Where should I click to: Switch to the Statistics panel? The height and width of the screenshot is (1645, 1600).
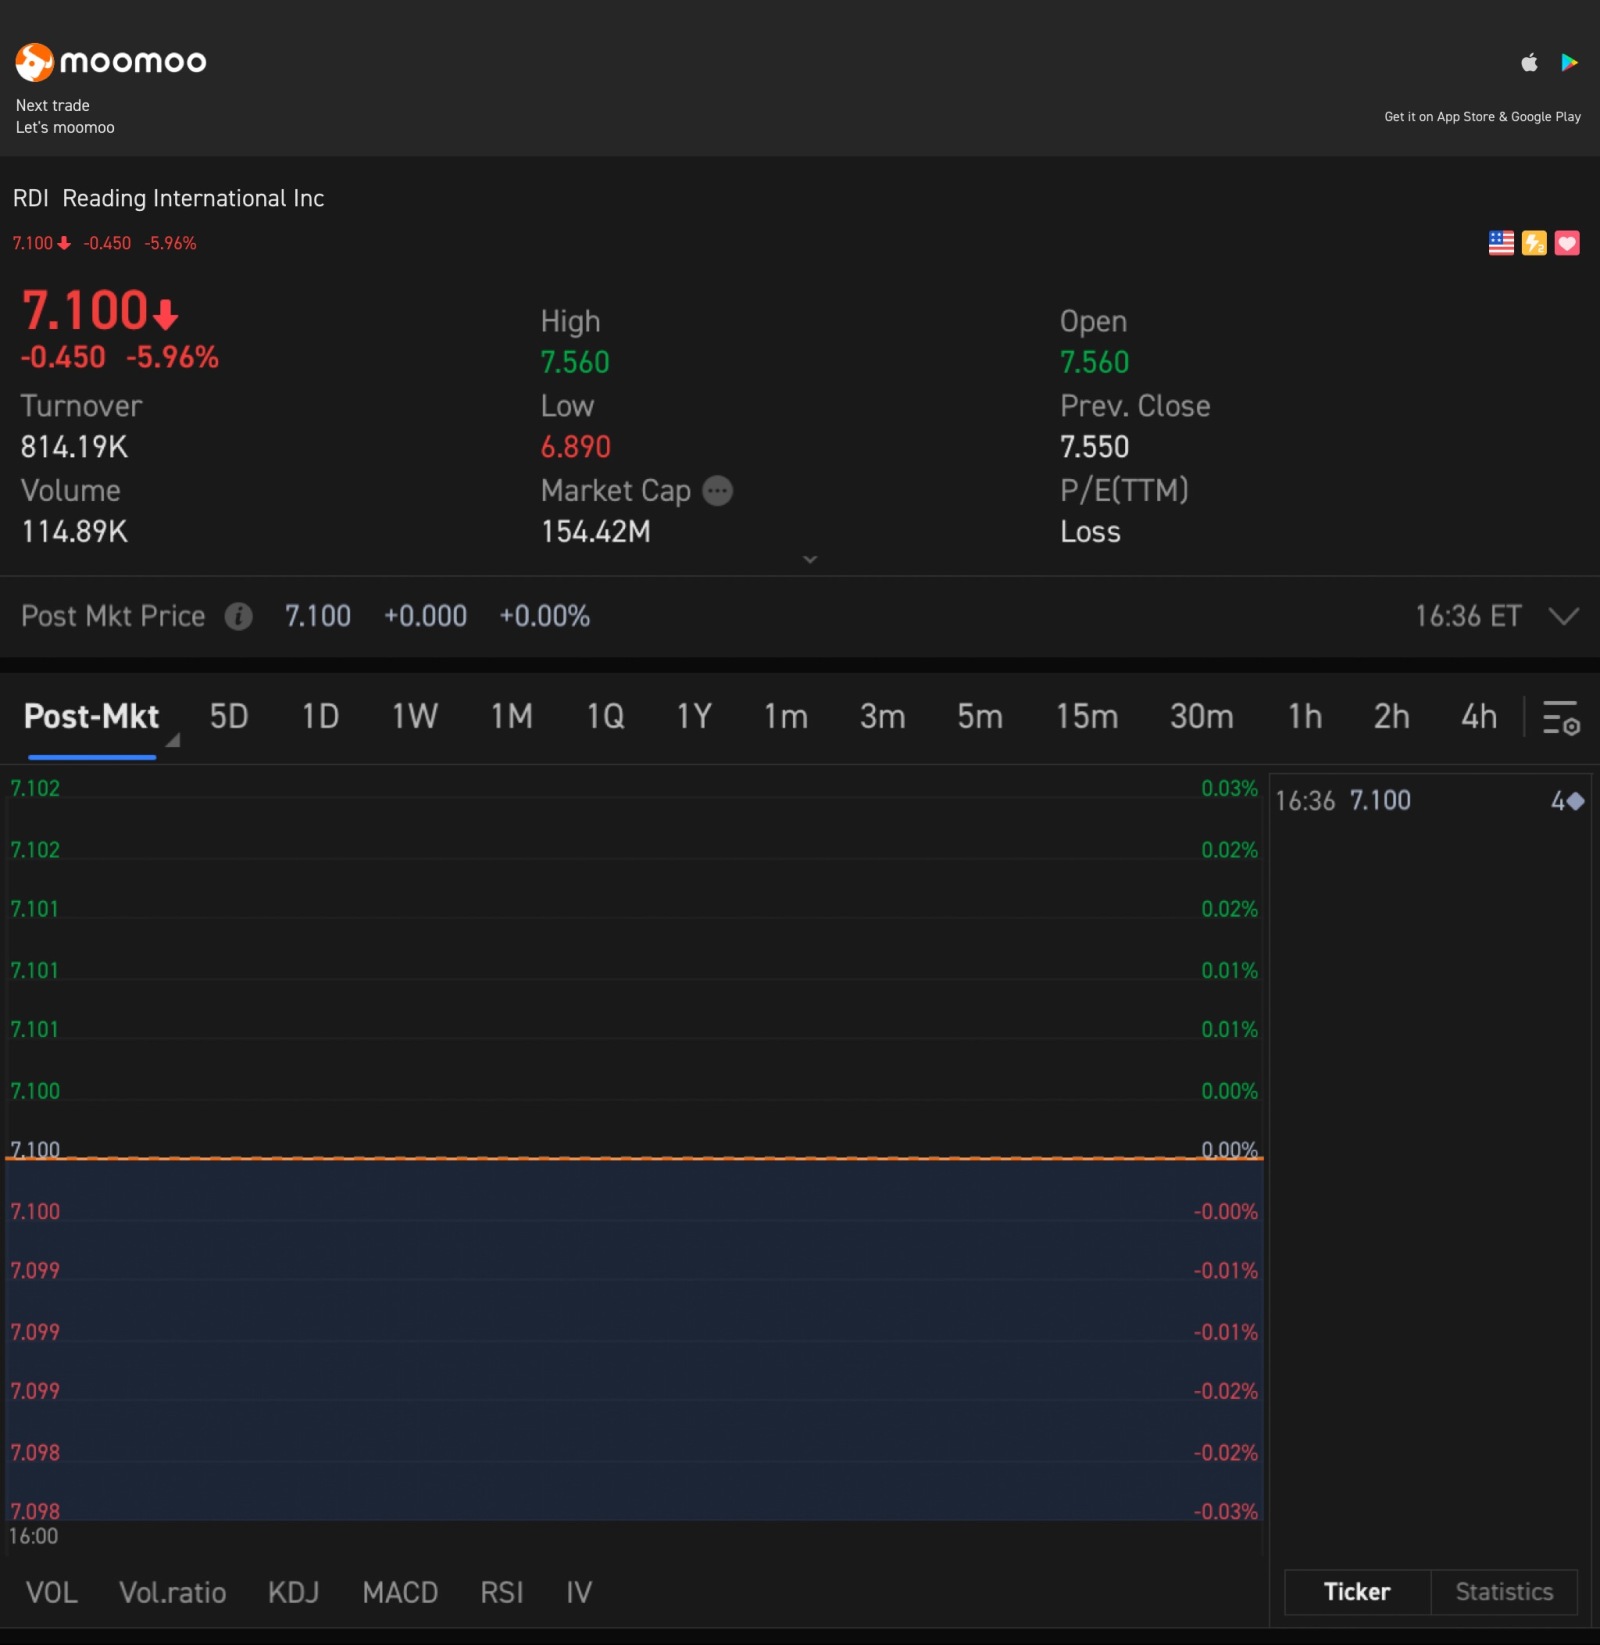pyautogui.click(x=1504, y=1592)
